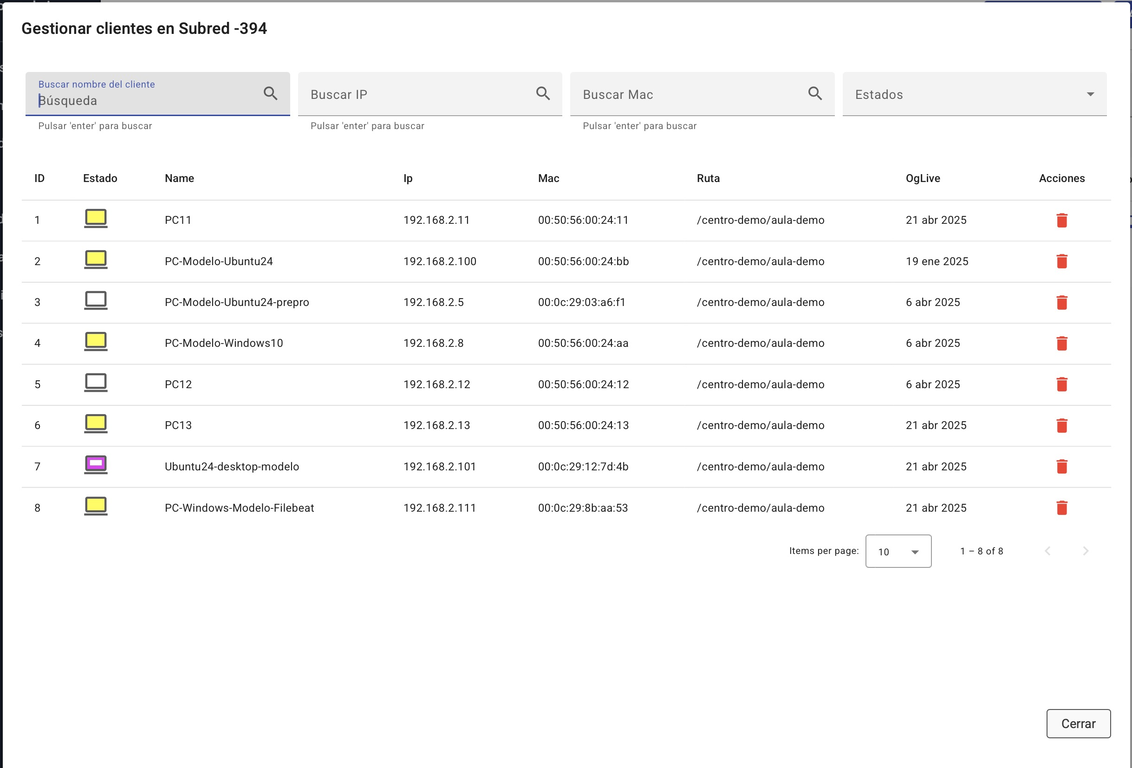Screen dimensions: 1132x768
Task: Delete Ubuntu24-desktop-modelo using trash icon
Action: (1061, 466)
